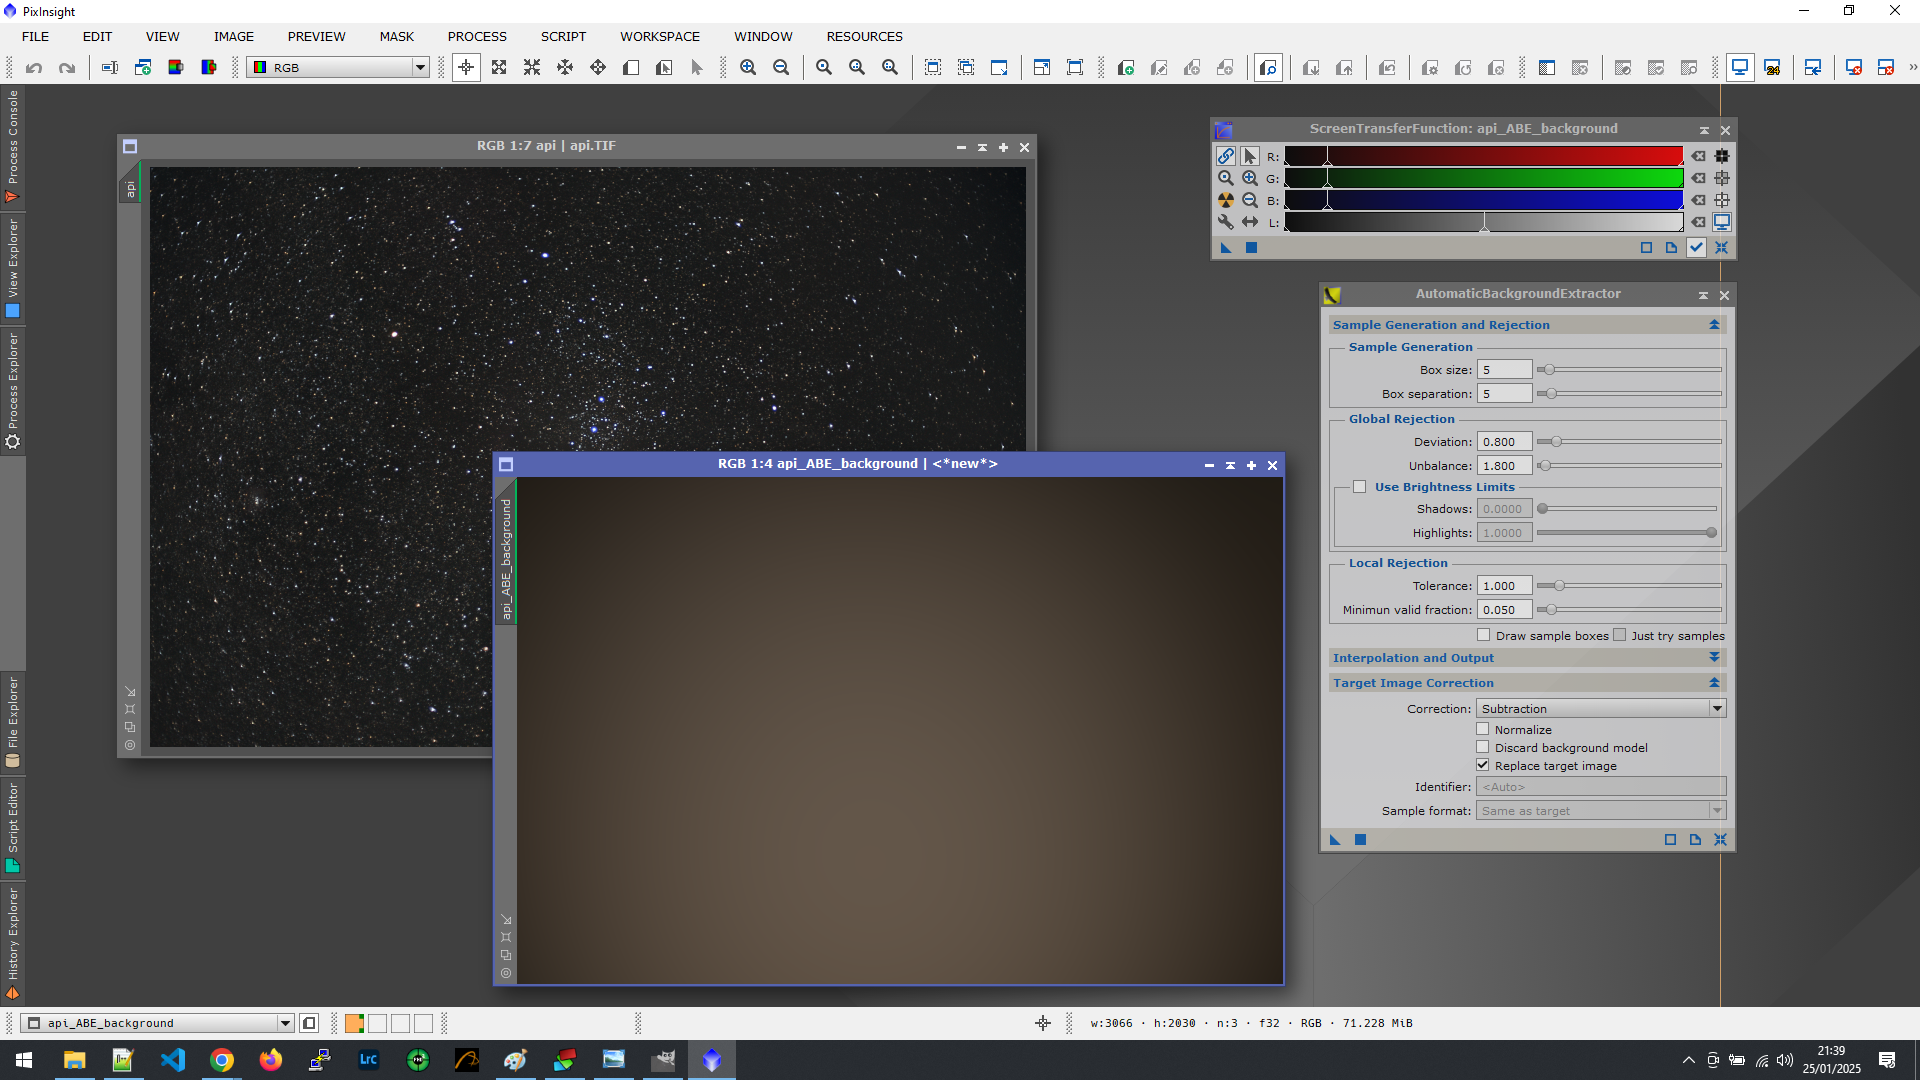Select the crosshair Readout mode tool

click(x=466, y=68)
